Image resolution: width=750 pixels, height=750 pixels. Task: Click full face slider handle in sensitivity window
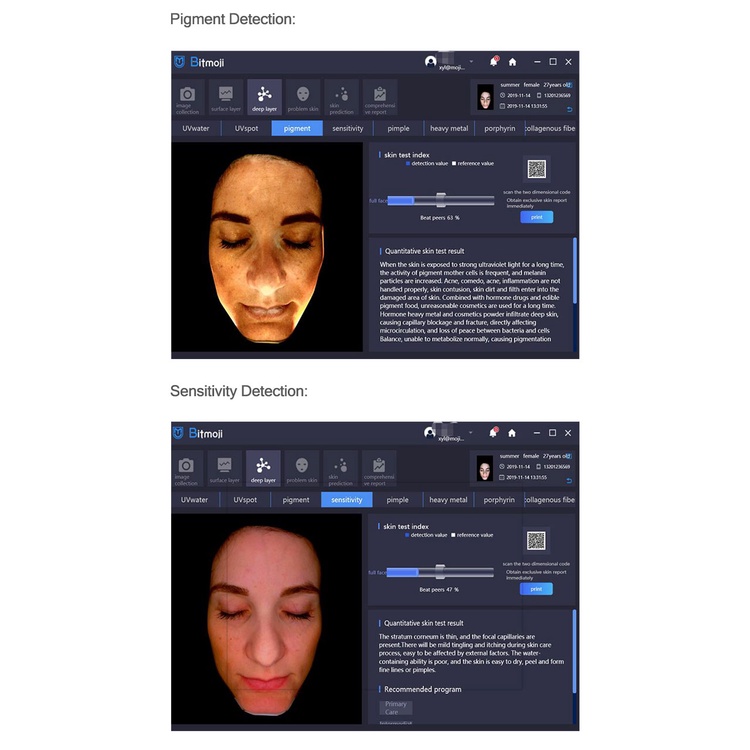pyautogui.click(x=439, y=572)
